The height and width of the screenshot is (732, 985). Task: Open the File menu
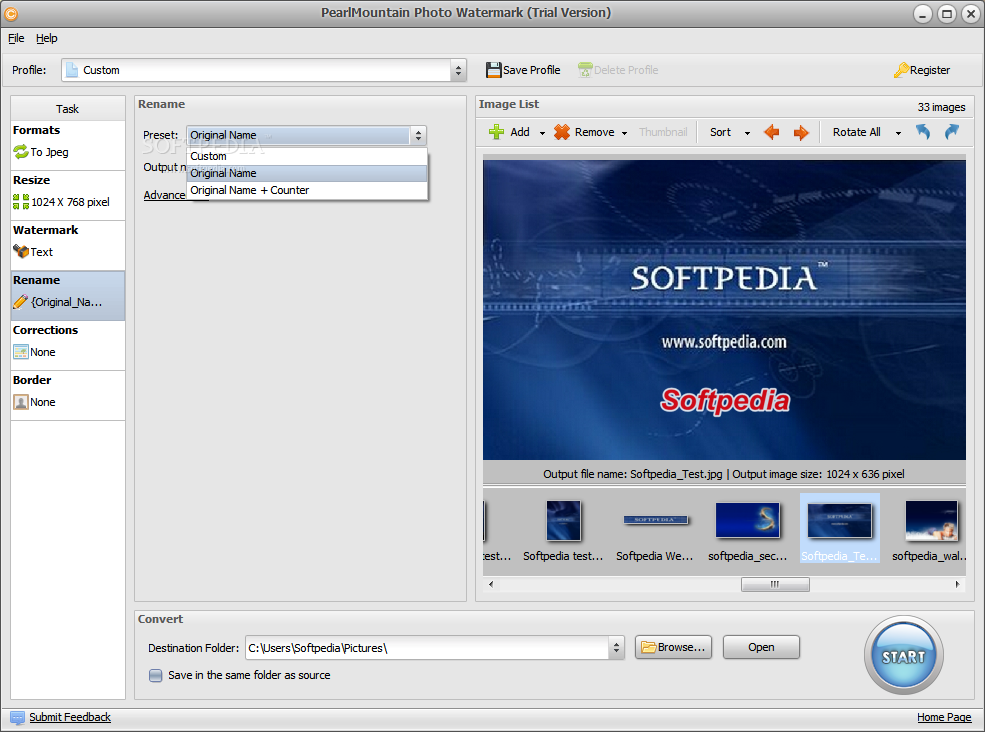[16, 38]
